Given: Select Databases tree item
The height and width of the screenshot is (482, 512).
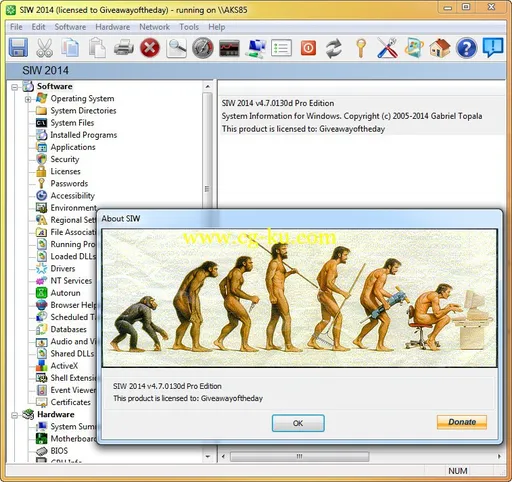Looking at the screenshot, I should [x=68, y=329].
